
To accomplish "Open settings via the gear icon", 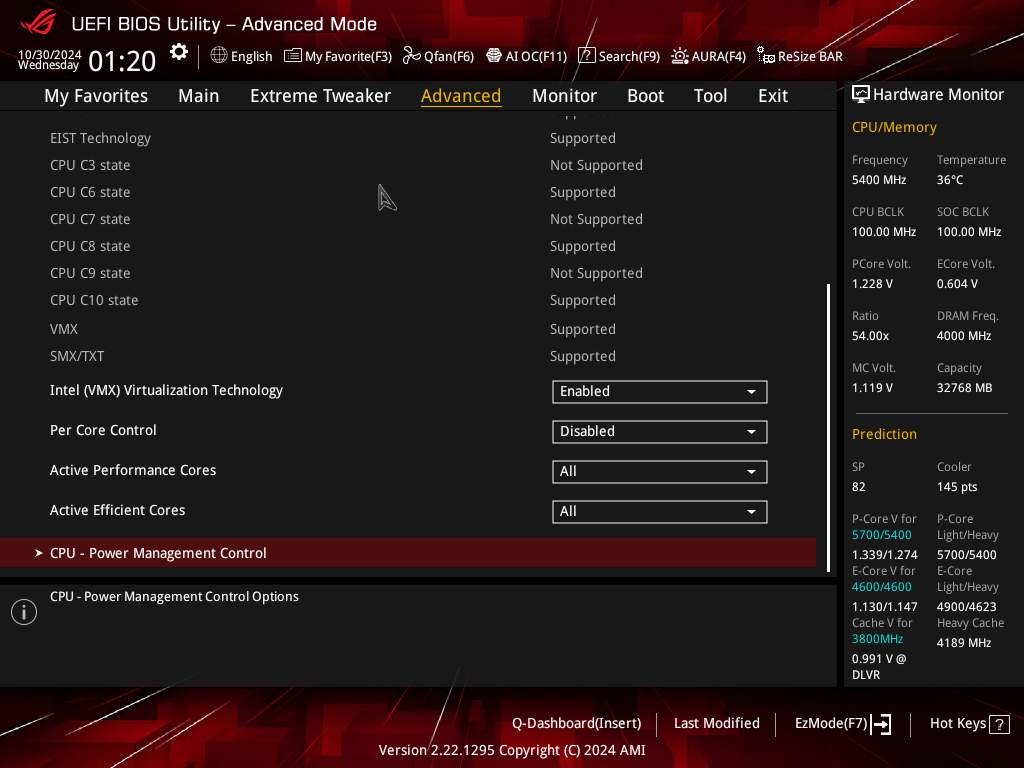I will tap(178, 52).
